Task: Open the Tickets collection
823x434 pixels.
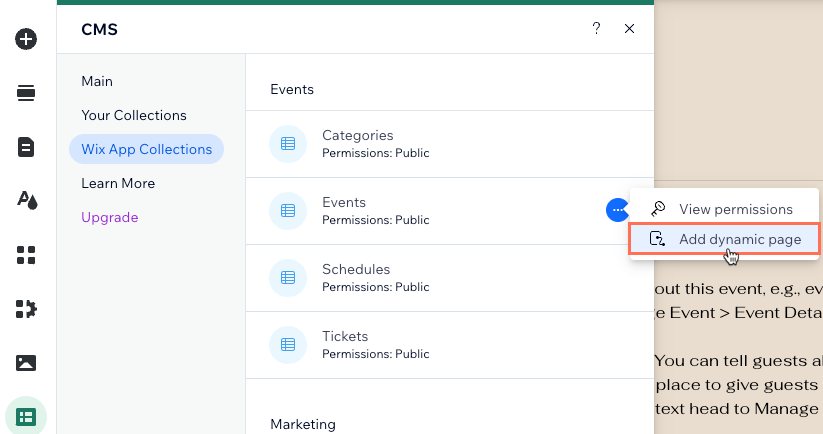Action: [450, 345]
